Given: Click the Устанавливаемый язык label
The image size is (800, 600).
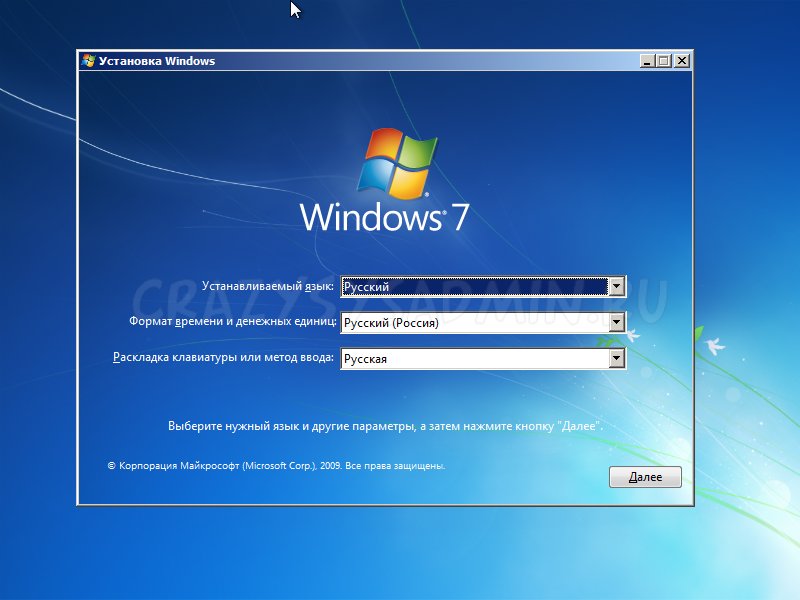Looking at the screenshot, I should point(267,286).
